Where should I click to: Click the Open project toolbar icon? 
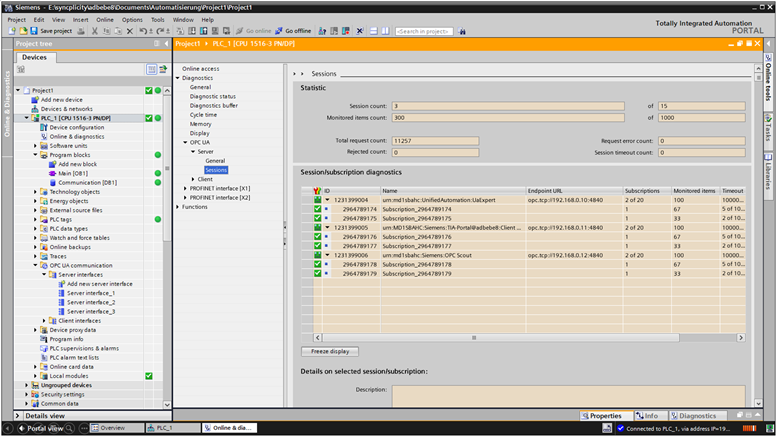point(23,31)
